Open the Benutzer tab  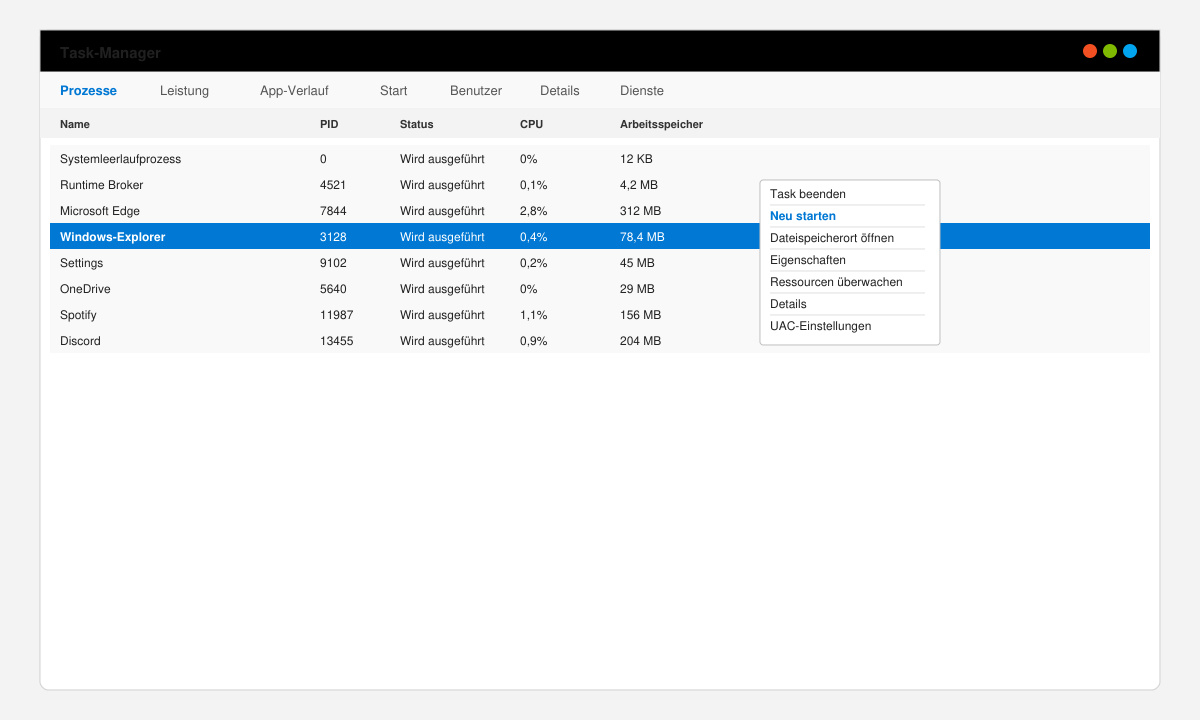[x=476, y=90]
